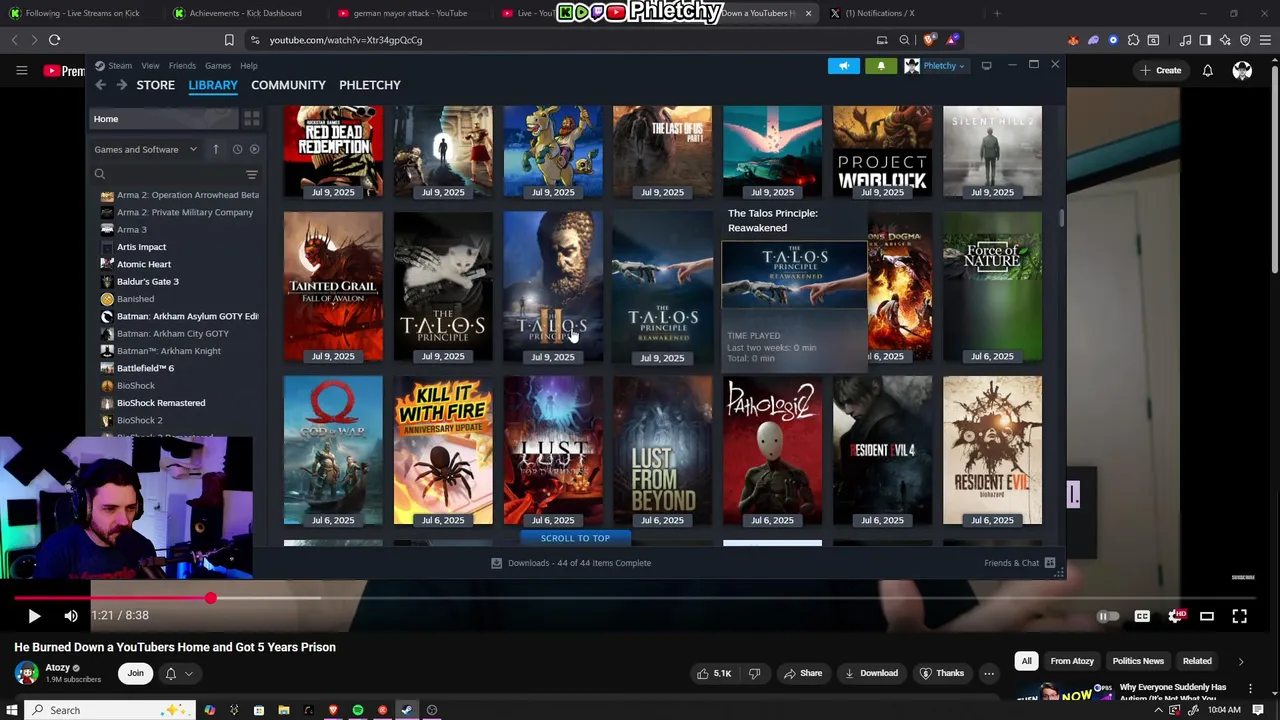
Task: Open Pathologic 2 game cover
Action: coord(772,451)
